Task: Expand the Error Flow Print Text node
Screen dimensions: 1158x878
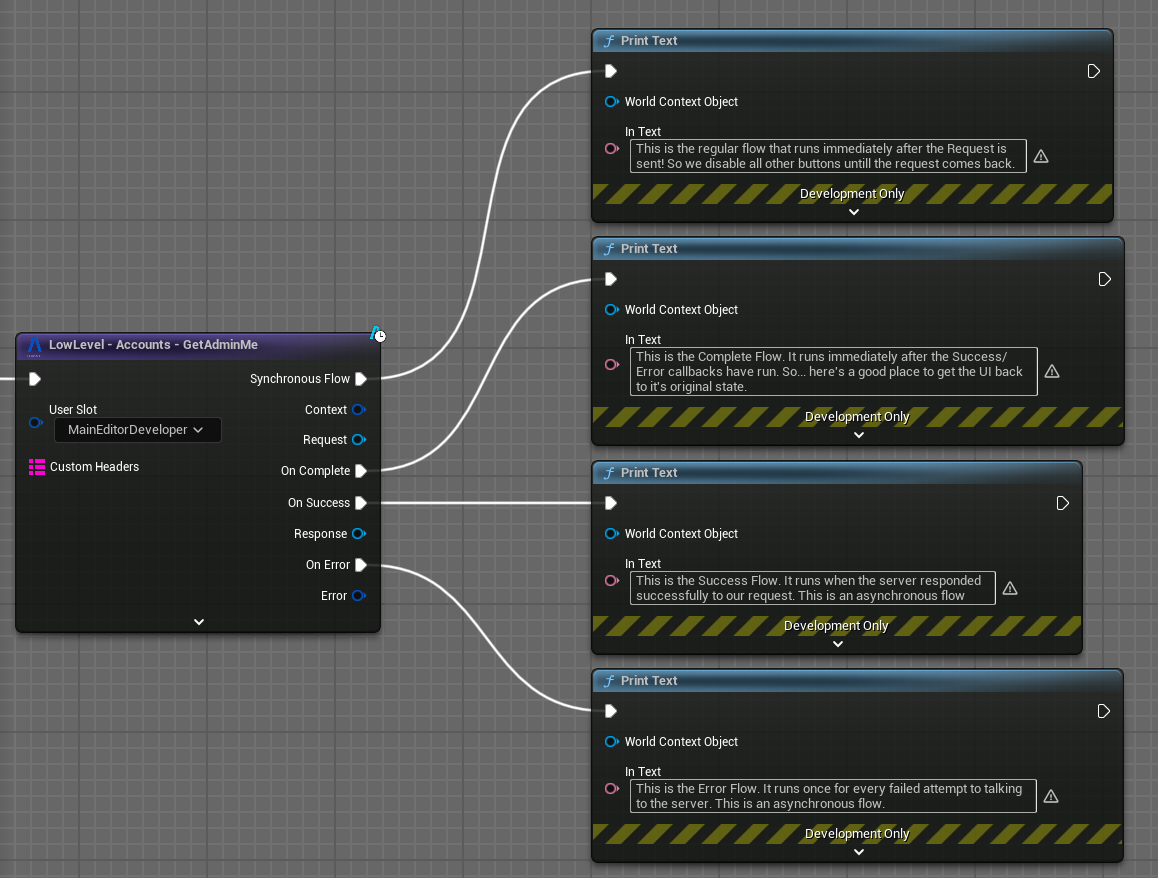Action: (x=858, y=852)
